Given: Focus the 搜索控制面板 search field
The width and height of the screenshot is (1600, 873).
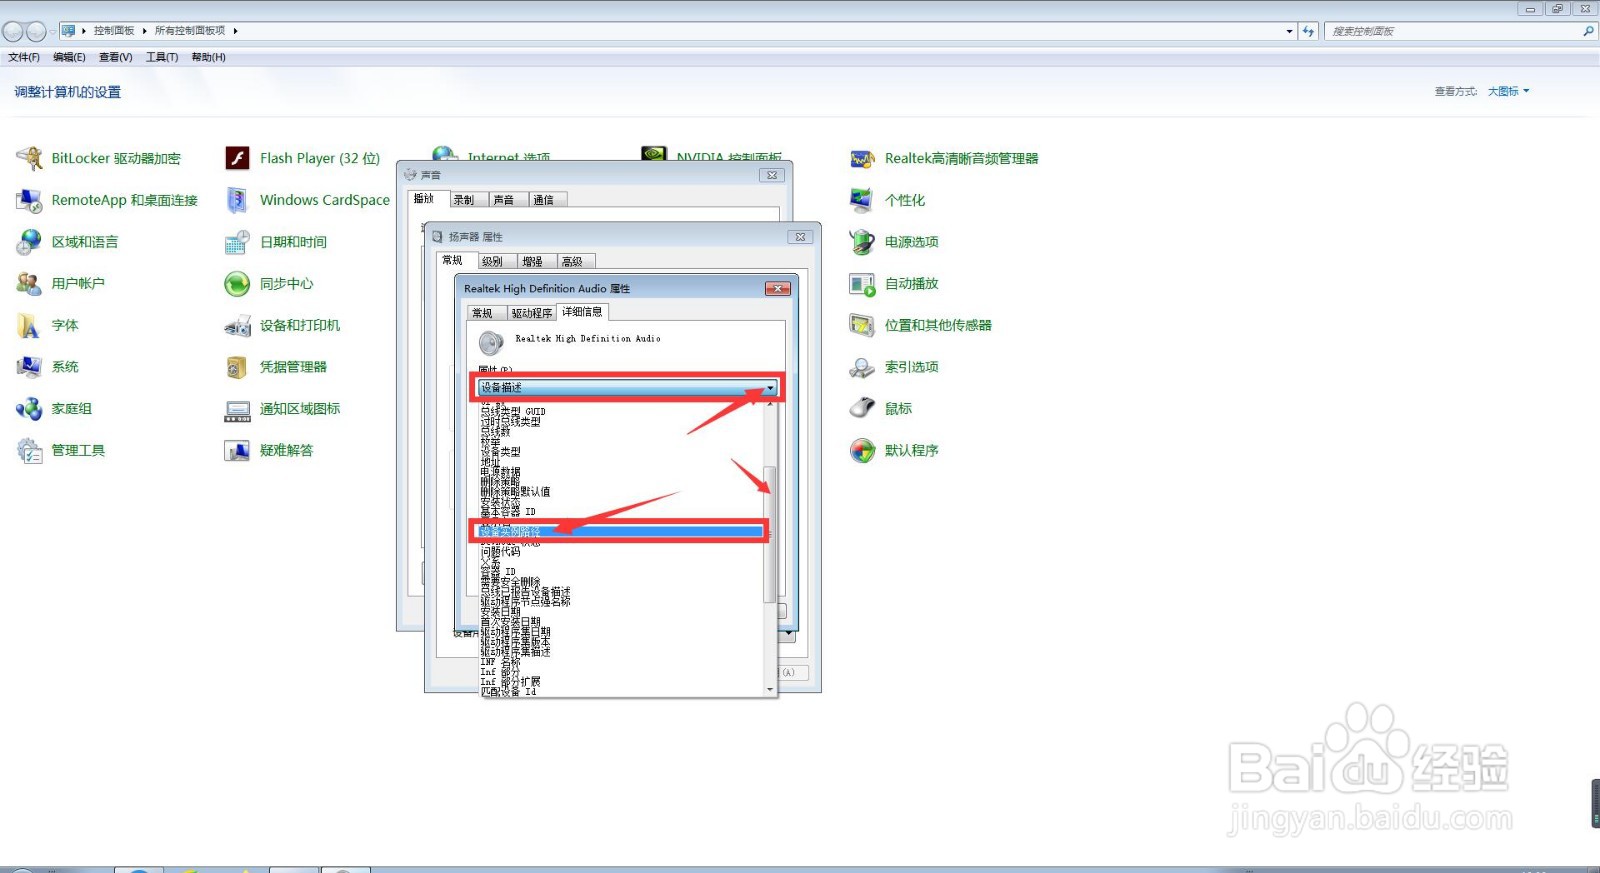Looking at the screenshot, I should [x=1451, y=31].
